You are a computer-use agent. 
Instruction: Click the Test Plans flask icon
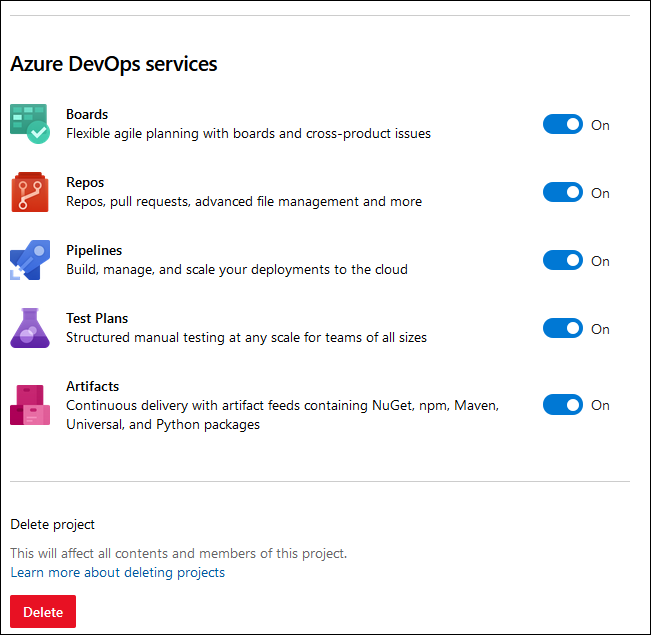[30, 328]
